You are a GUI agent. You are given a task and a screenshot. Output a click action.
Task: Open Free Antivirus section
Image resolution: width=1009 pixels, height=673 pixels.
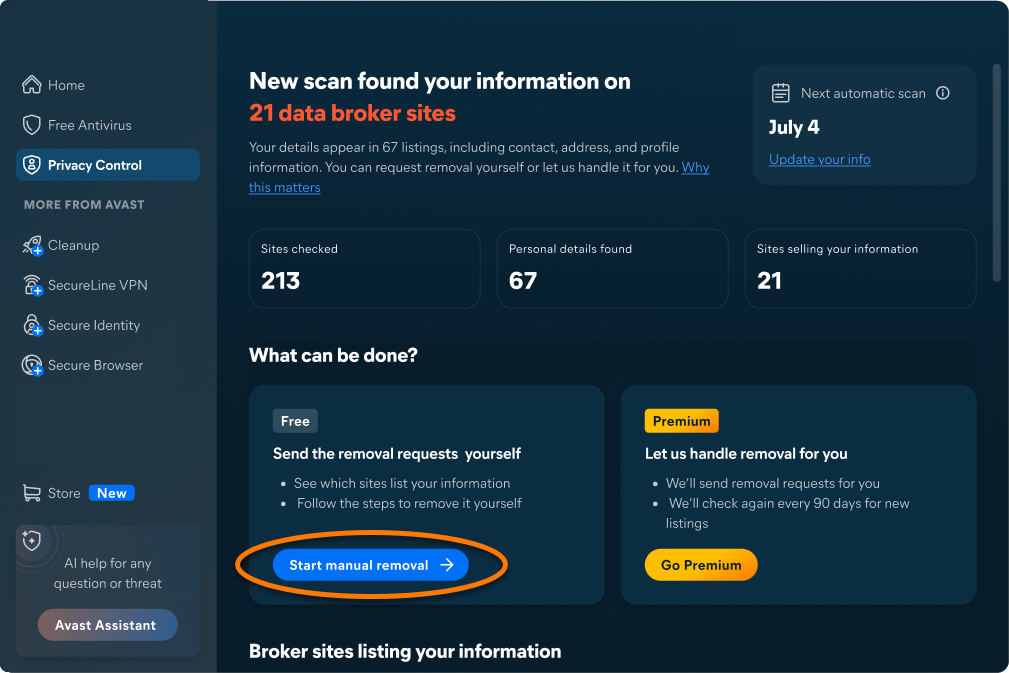(107, 125)
